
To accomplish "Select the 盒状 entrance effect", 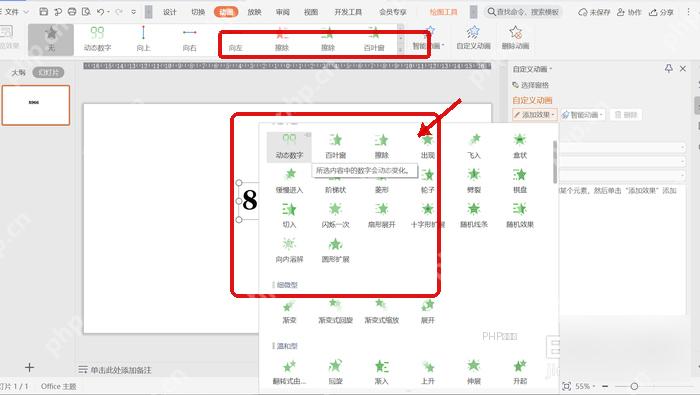I will [520, 146].
